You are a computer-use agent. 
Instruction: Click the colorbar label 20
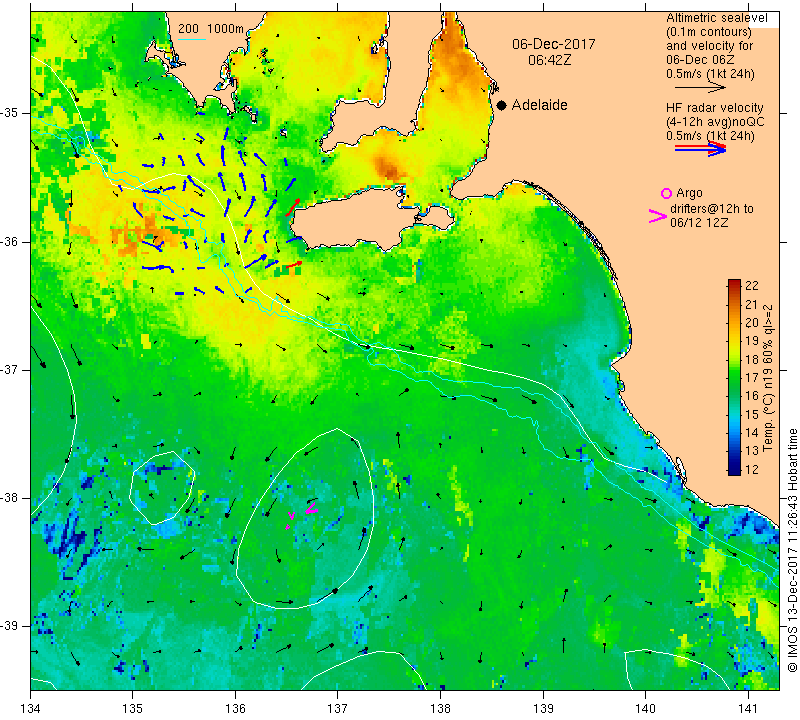pyautogui.click(x=752, y=322)
